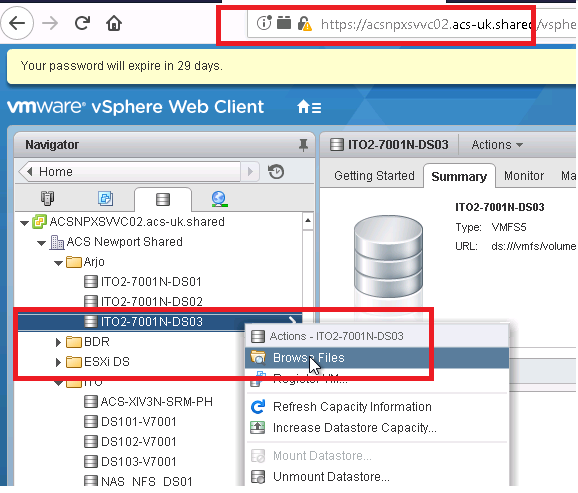
Task: Click the ACS-XIV3N-SRM-PH datastore icon
Action: click(90, 402)
